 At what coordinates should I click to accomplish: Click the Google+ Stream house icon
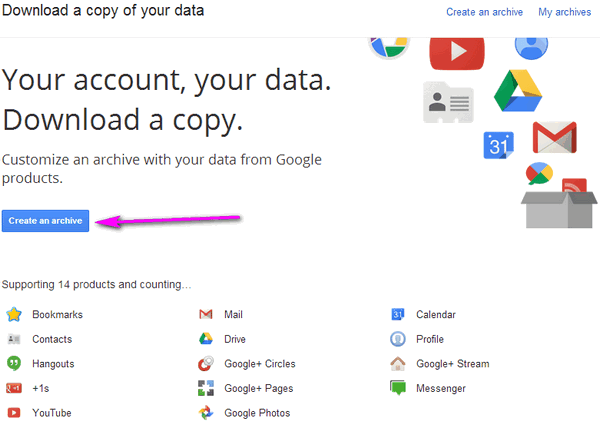398,363
